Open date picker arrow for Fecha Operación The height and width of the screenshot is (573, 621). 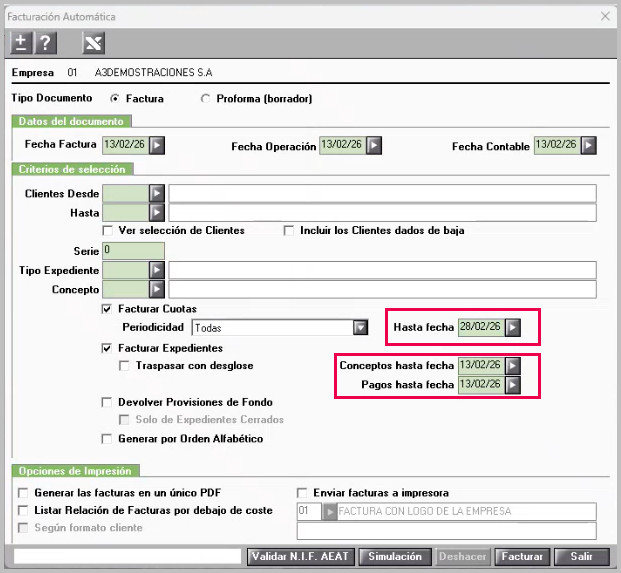(374, 145)
